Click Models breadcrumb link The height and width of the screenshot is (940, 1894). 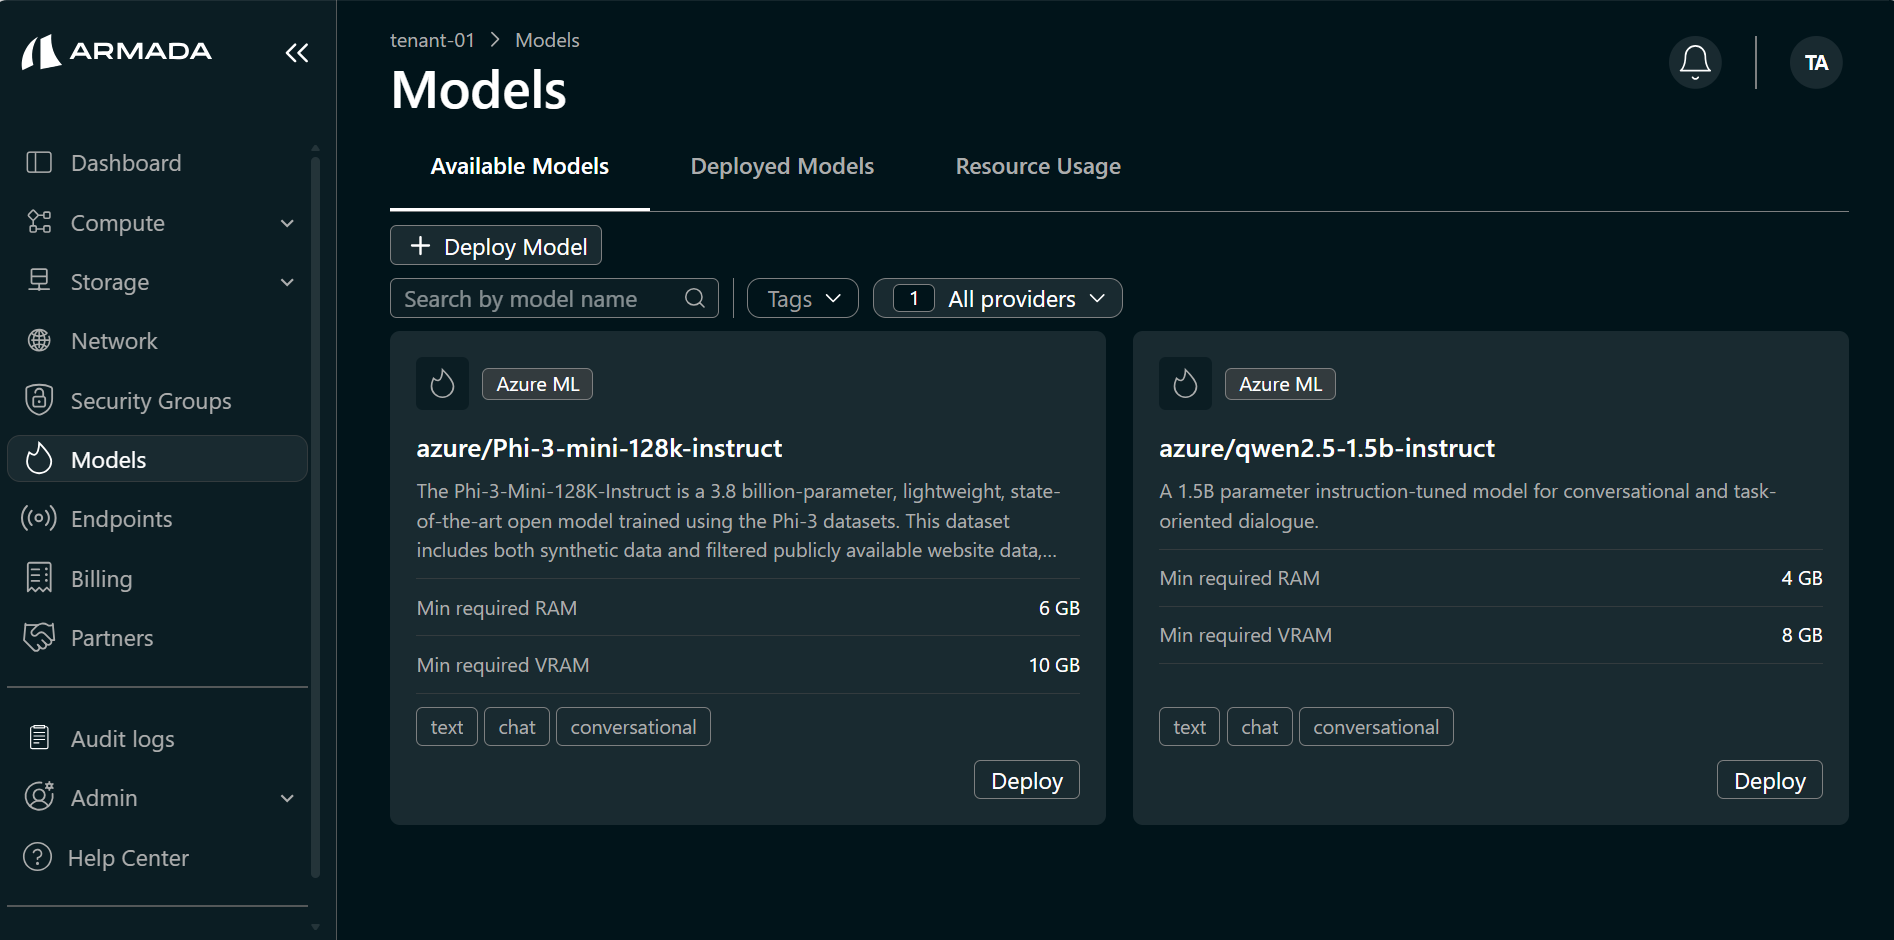(x=547, y=40)
